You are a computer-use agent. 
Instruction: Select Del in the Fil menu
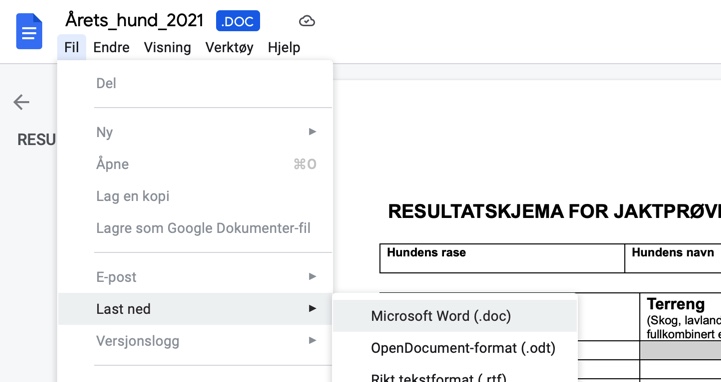[x=195, y=83]
